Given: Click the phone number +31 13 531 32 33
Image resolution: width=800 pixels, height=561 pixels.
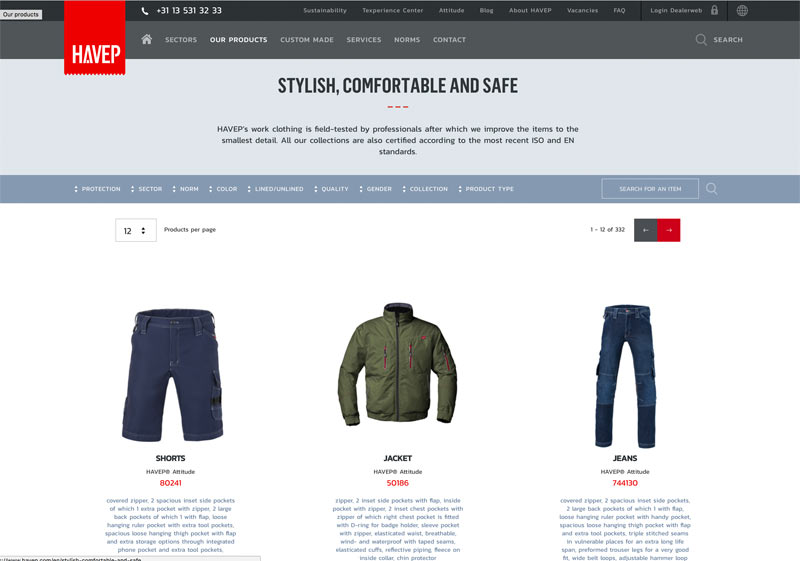Looking at the screenshot, I should point(189,11).
